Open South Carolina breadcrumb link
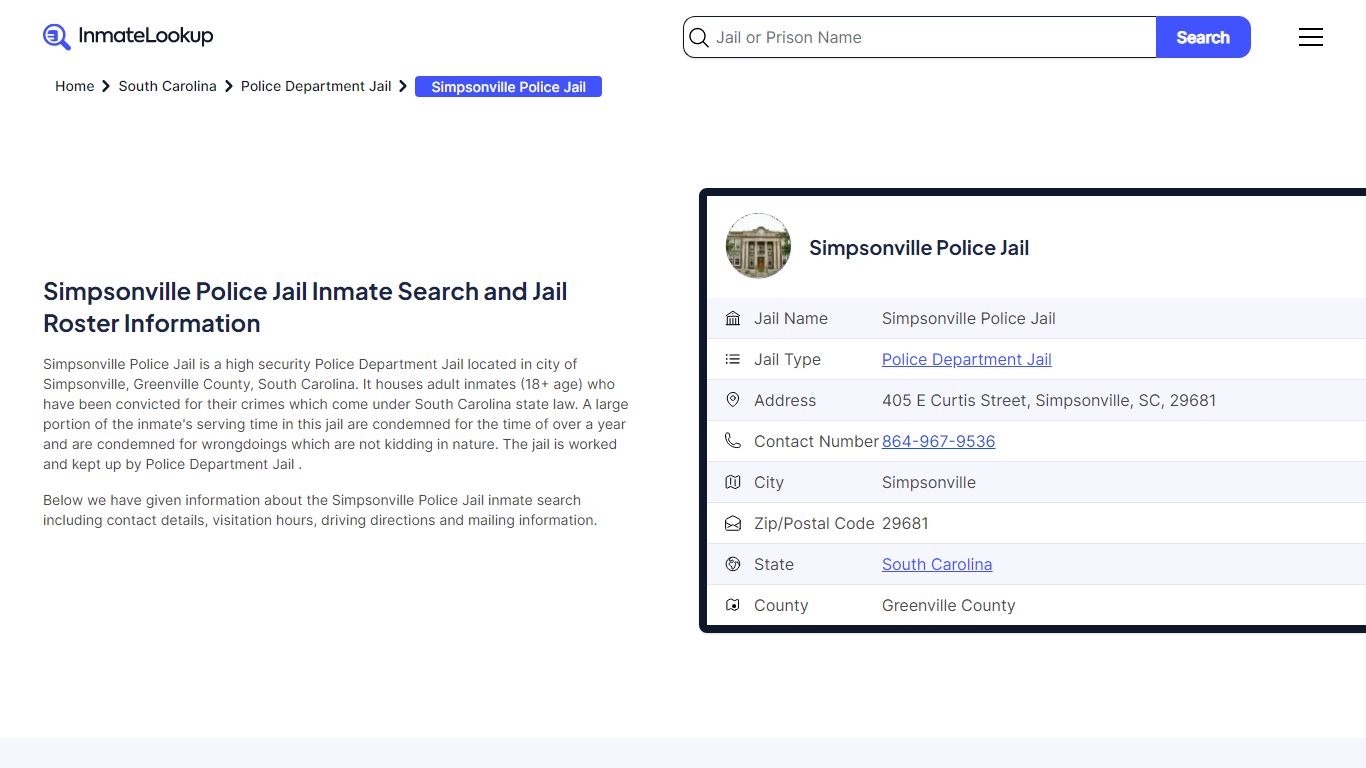 coord(167,86)
